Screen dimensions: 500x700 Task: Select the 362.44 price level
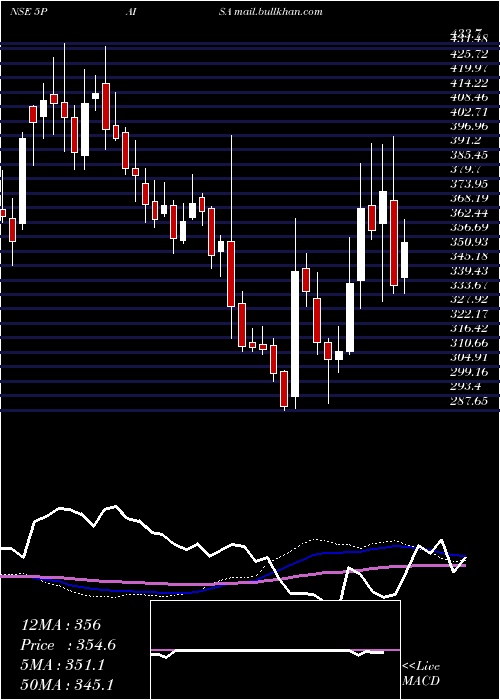(x=469, y=213)
